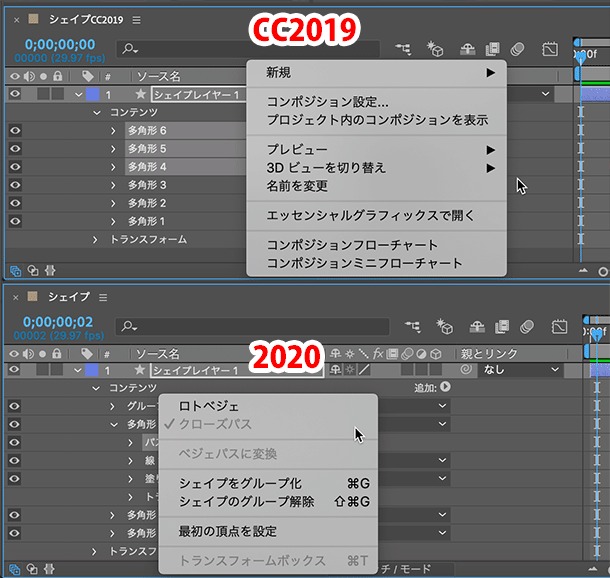Viewport: 610px width, 578px height.
Task: Open panel menu icon next to シェイプCC2019
Action: coord(136,20)
